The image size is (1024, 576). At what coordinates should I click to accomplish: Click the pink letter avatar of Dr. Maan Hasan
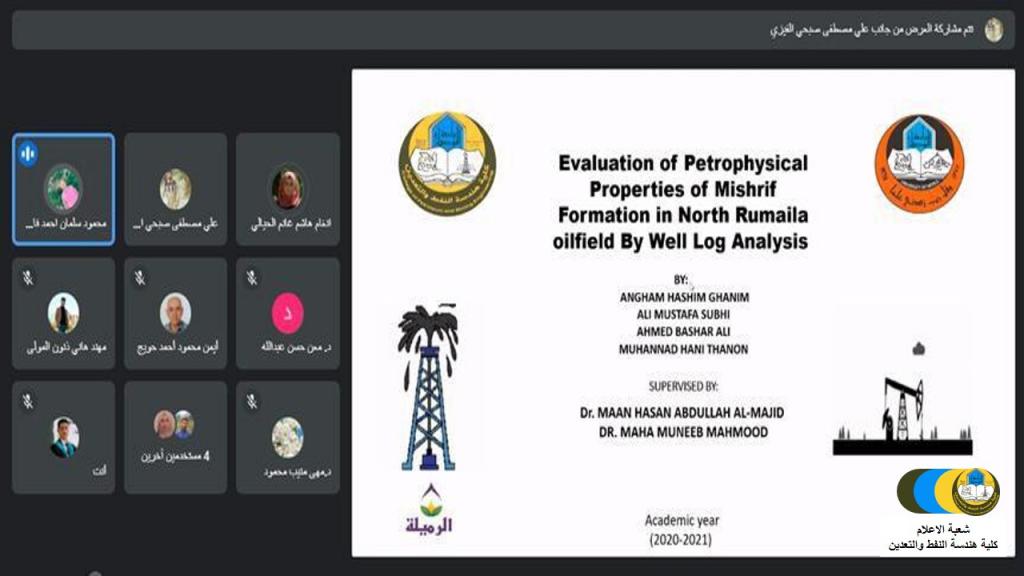[287, 313]
